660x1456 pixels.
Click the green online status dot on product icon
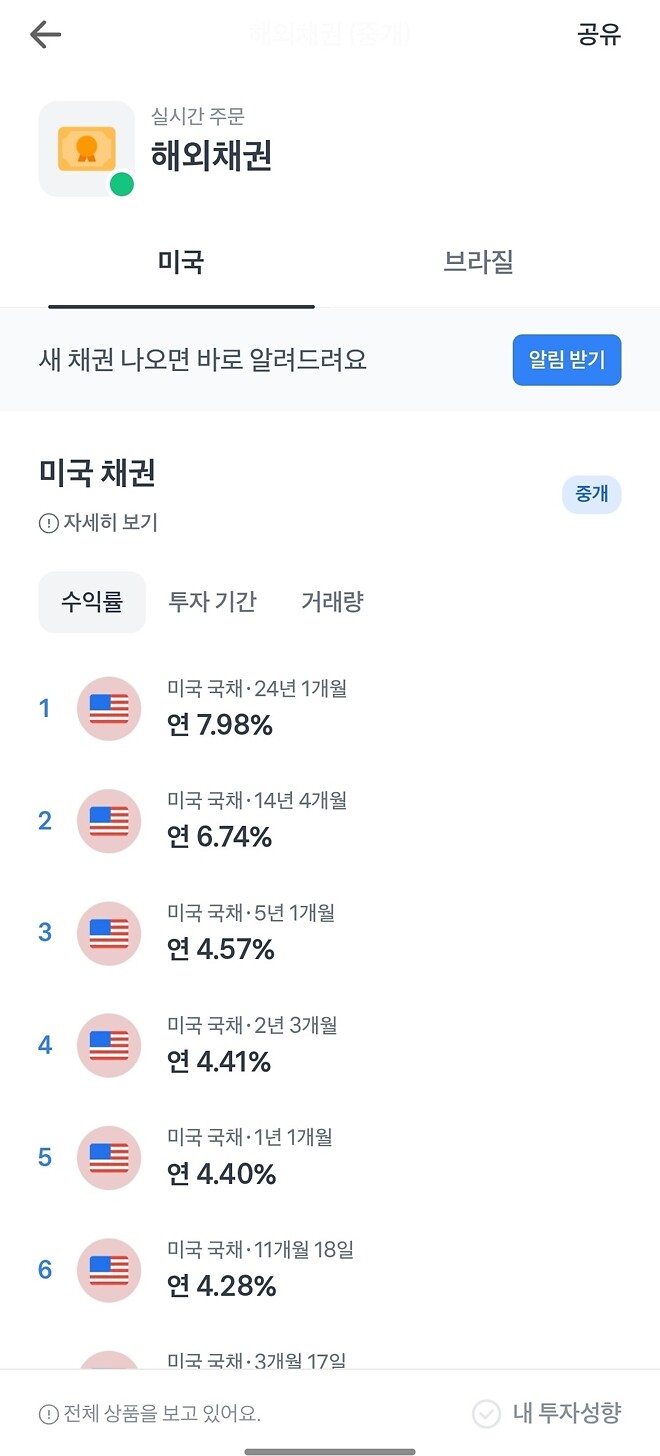pyautogui.click(x=120, y=185)
